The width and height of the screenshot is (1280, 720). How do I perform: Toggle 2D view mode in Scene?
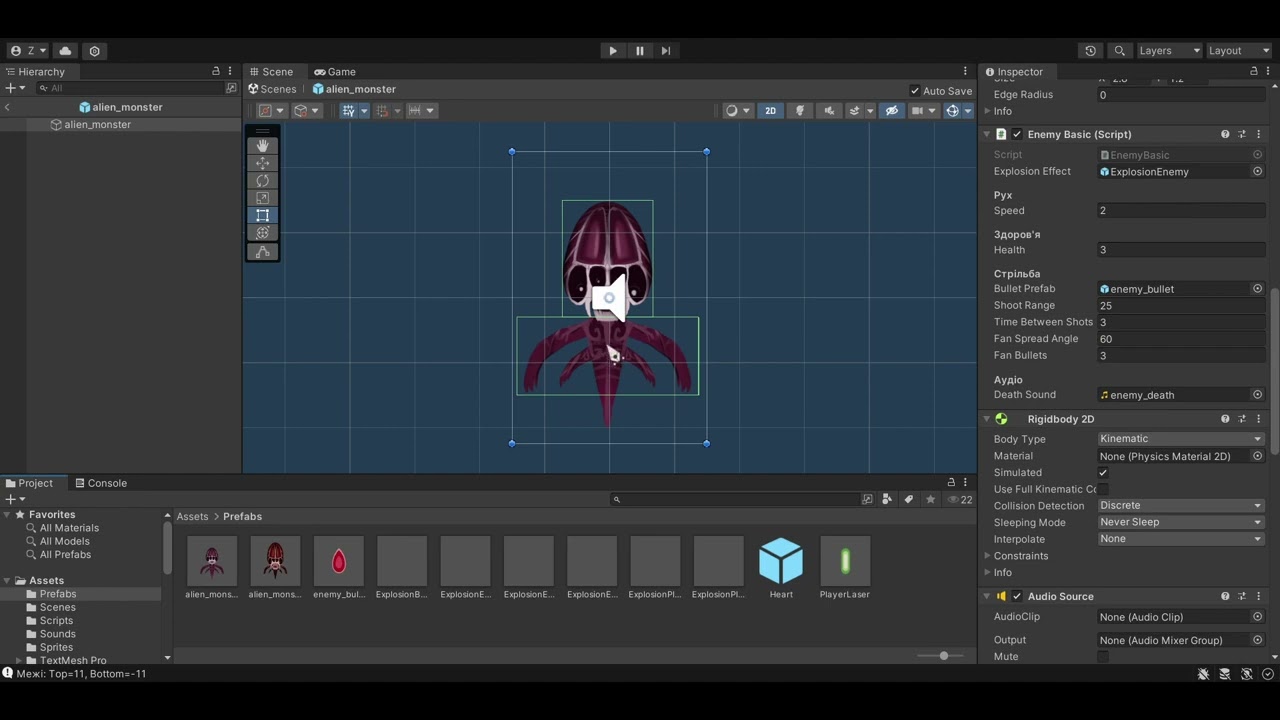point(770,111)
